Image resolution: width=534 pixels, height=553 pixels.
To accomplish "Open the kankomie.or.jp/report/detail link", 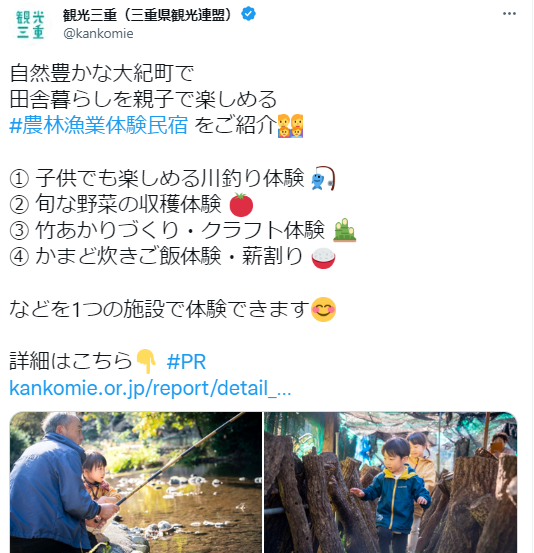I will coord(150,388).
